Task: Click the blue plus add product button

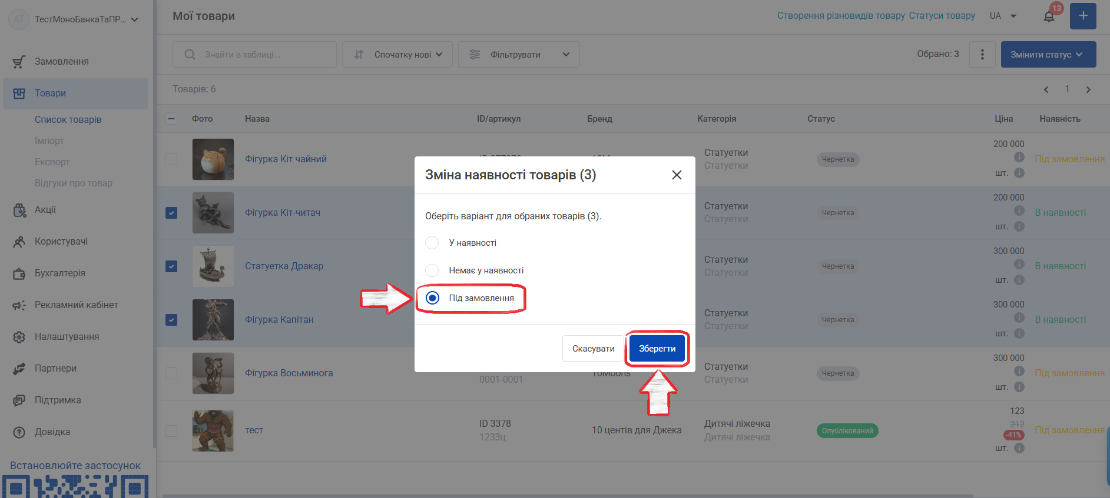Action: (x=1083, y=16)
